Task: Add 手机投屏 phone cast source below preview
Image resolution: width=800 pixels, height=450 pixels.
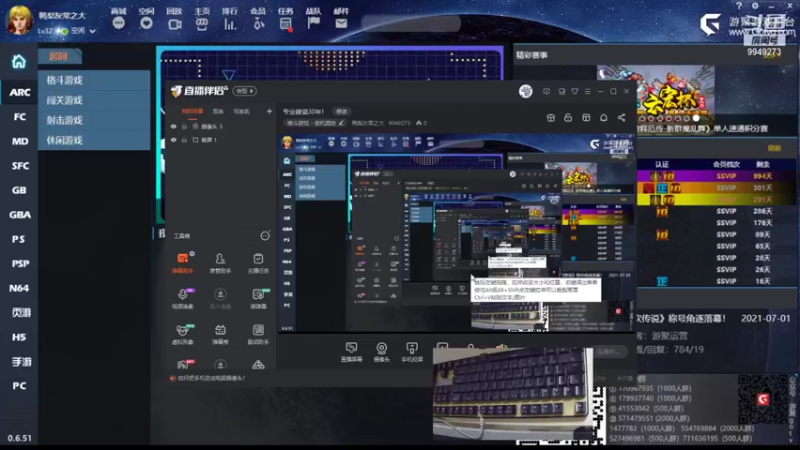Action: coord(412,352)
